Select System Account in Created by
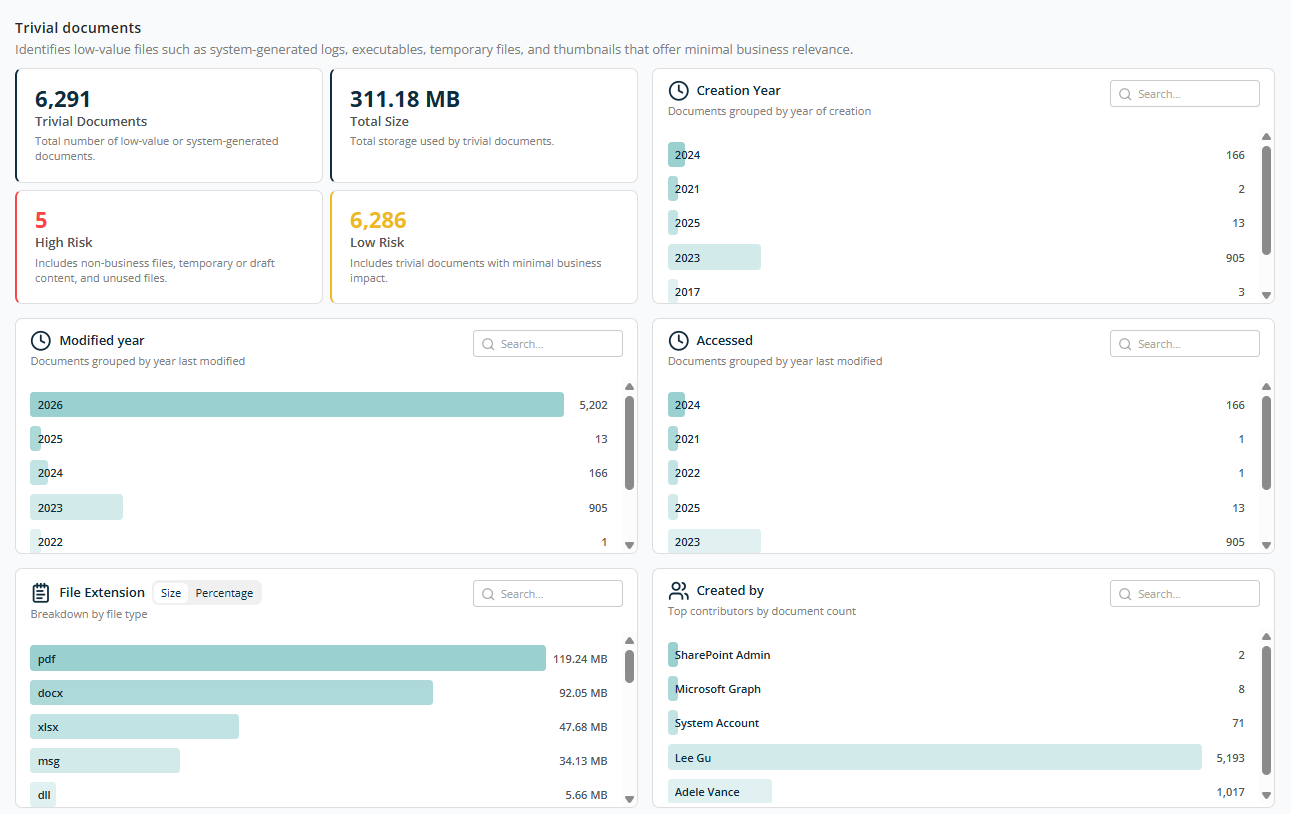 coord(956,723)
